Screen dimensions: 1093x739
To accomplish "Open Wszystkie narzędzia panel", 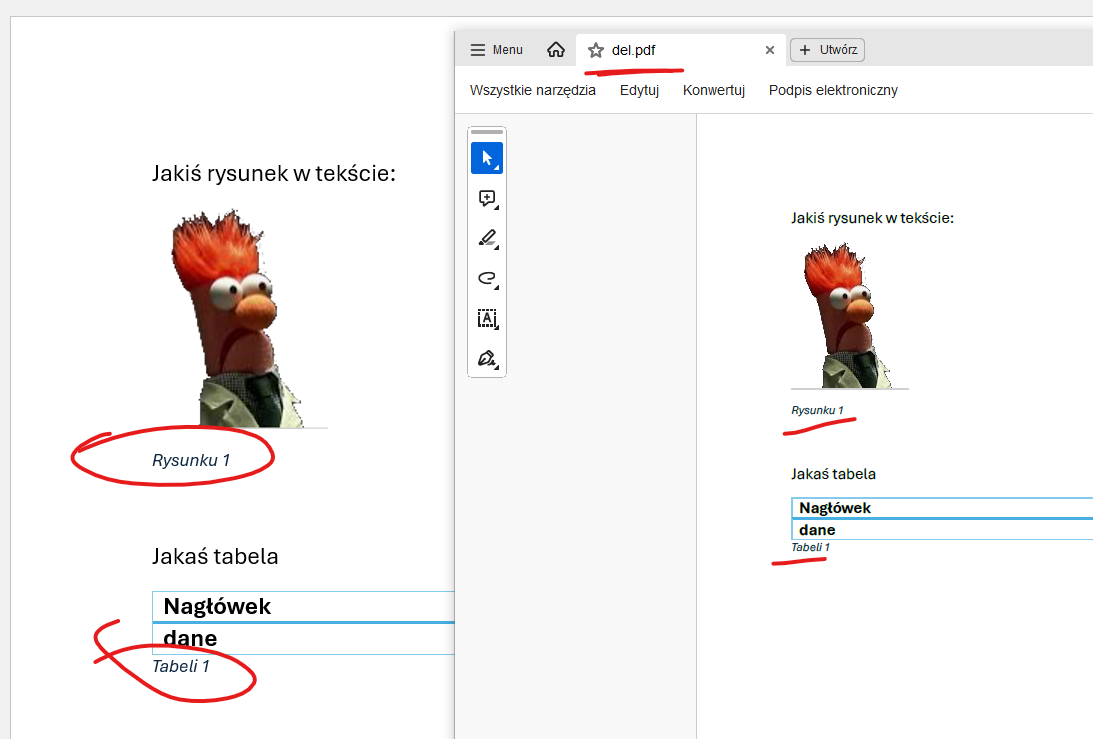I will pos(533,90).
